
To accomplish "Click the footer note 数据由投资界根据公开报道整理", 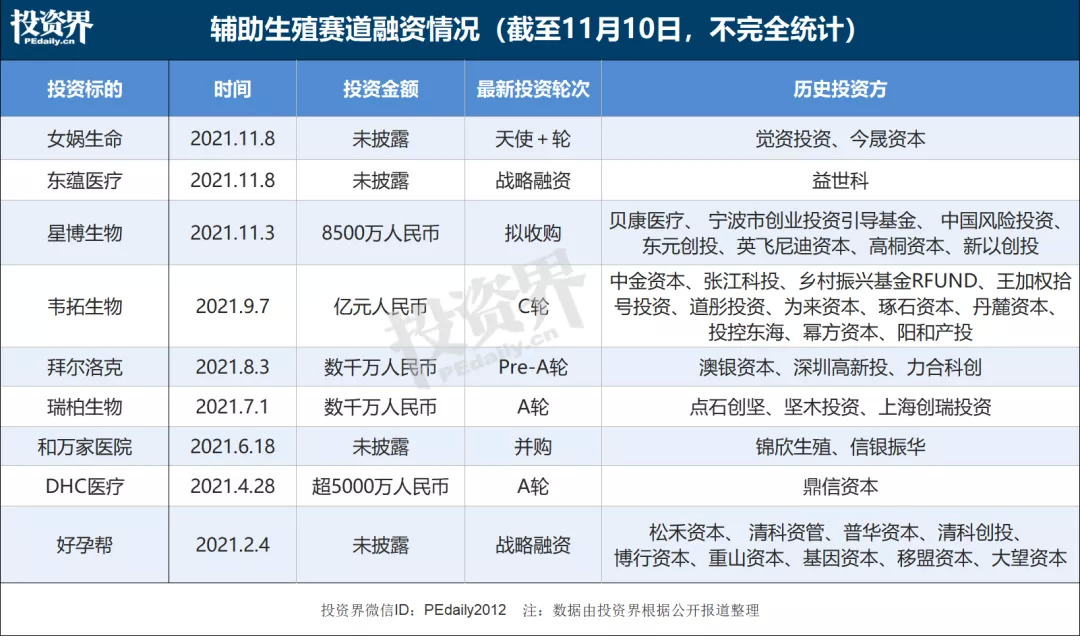I will [656, 610].
